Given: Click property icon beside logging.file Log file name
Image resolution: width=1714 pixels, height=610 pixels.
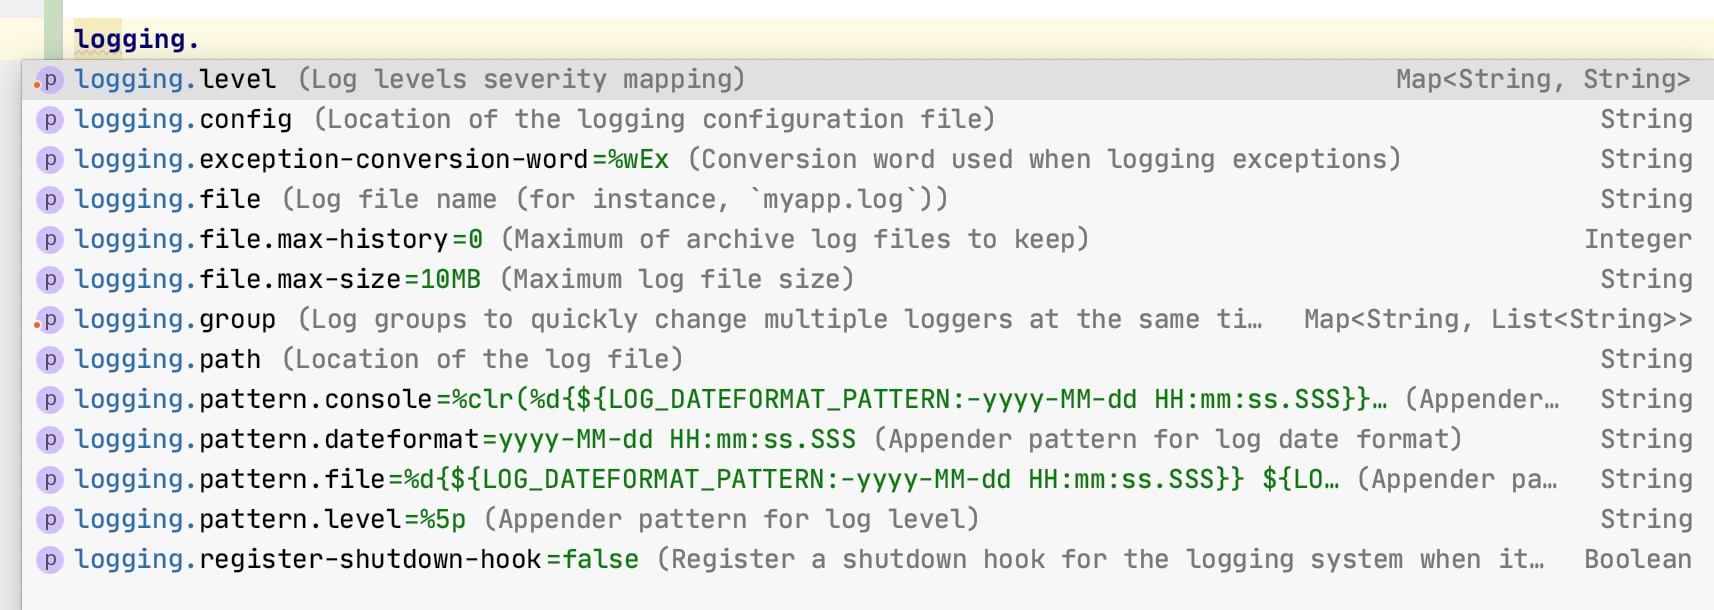Looking at the screenshot, I should pyautogui.click(x=49, y=200).
